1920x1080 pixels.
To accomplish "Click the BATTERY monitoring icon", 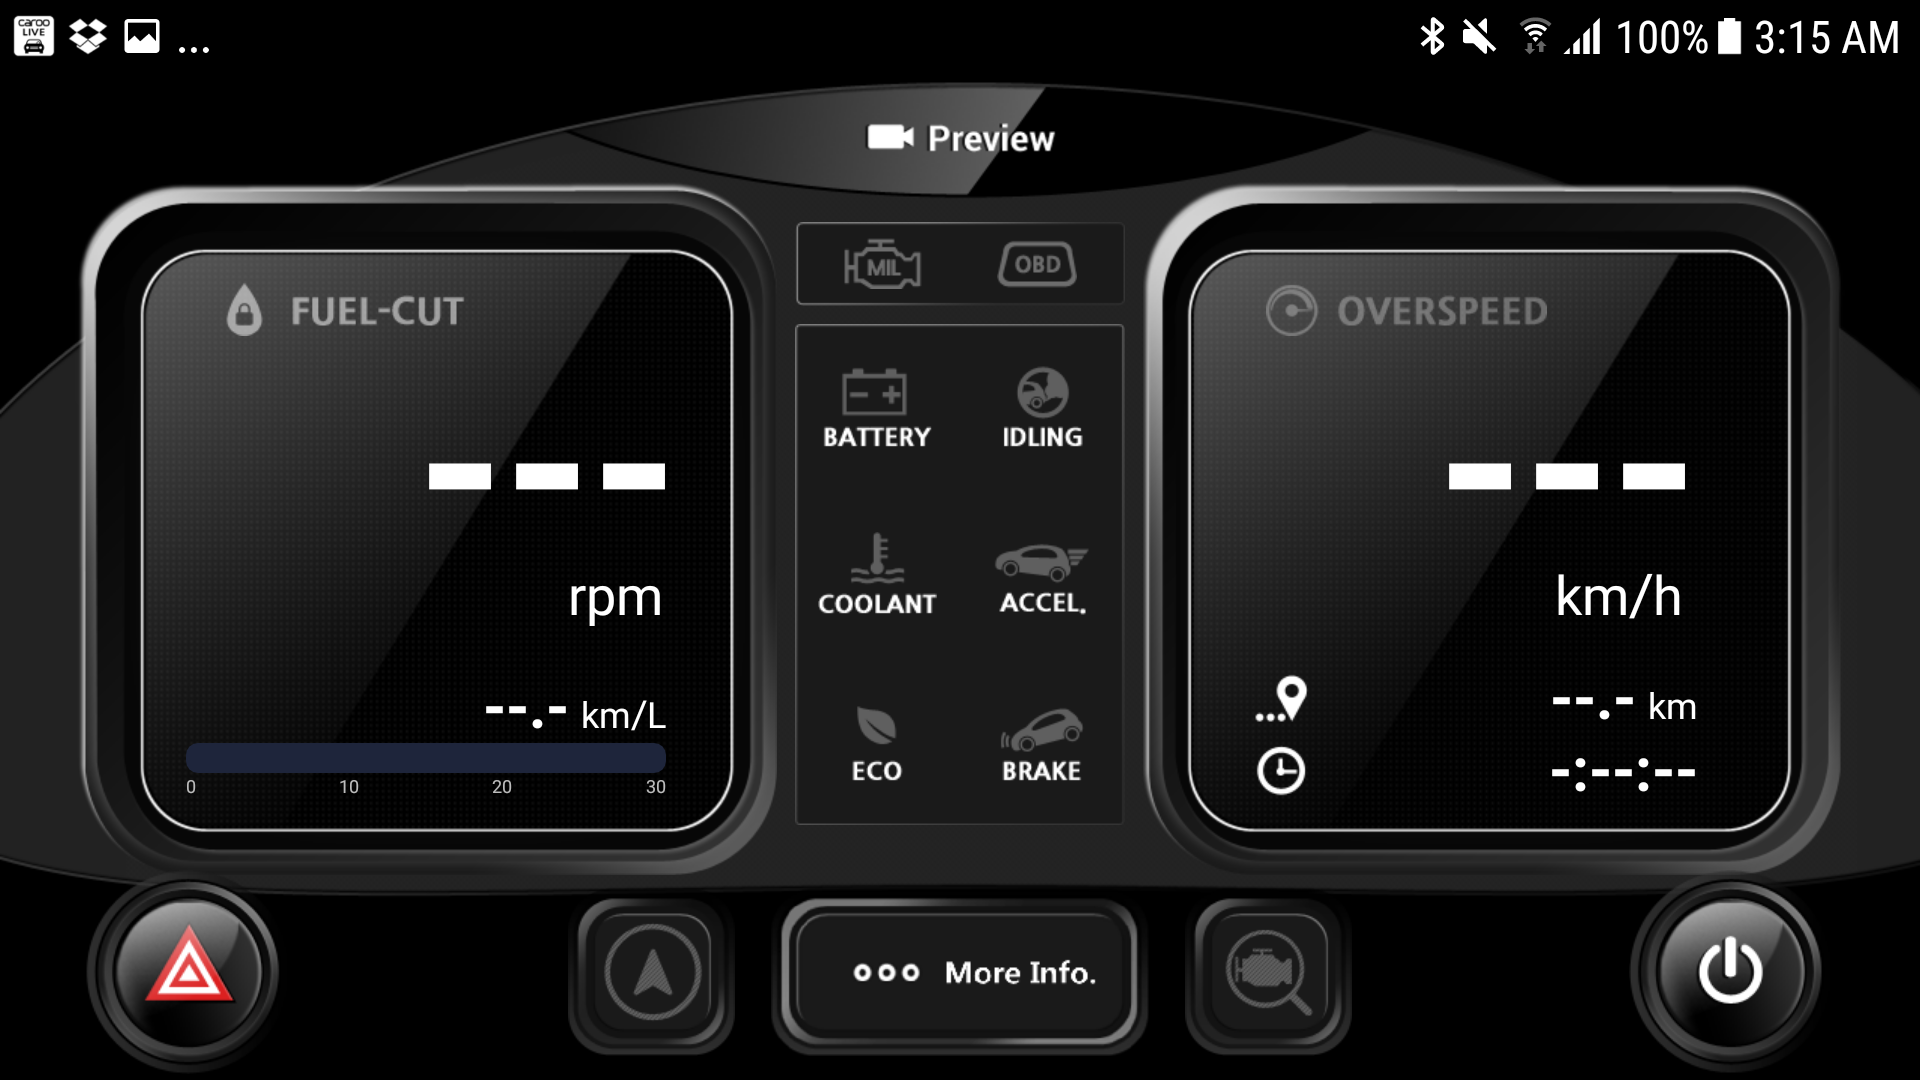I will tap(874, 406).
